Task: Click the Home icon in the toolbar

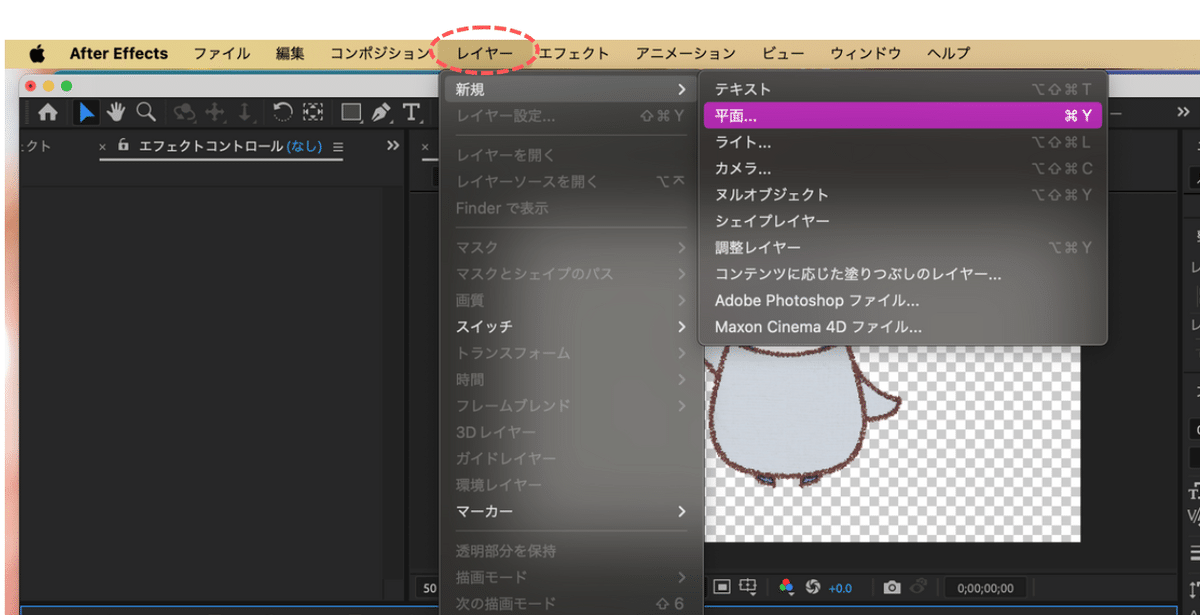Action: tap(47, 112)
